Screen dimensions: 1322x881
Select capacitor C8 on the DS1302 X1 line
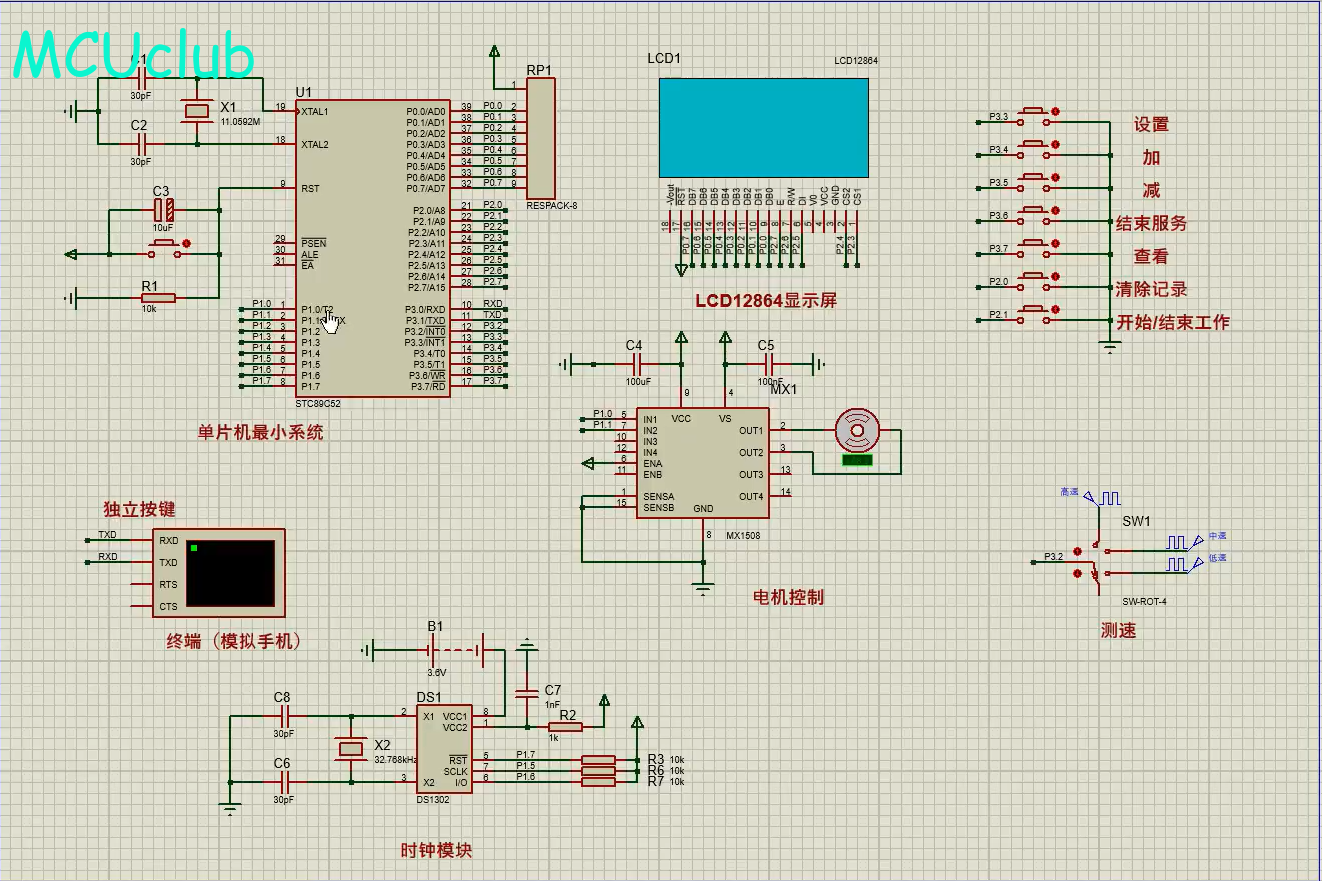pos(284,716)
